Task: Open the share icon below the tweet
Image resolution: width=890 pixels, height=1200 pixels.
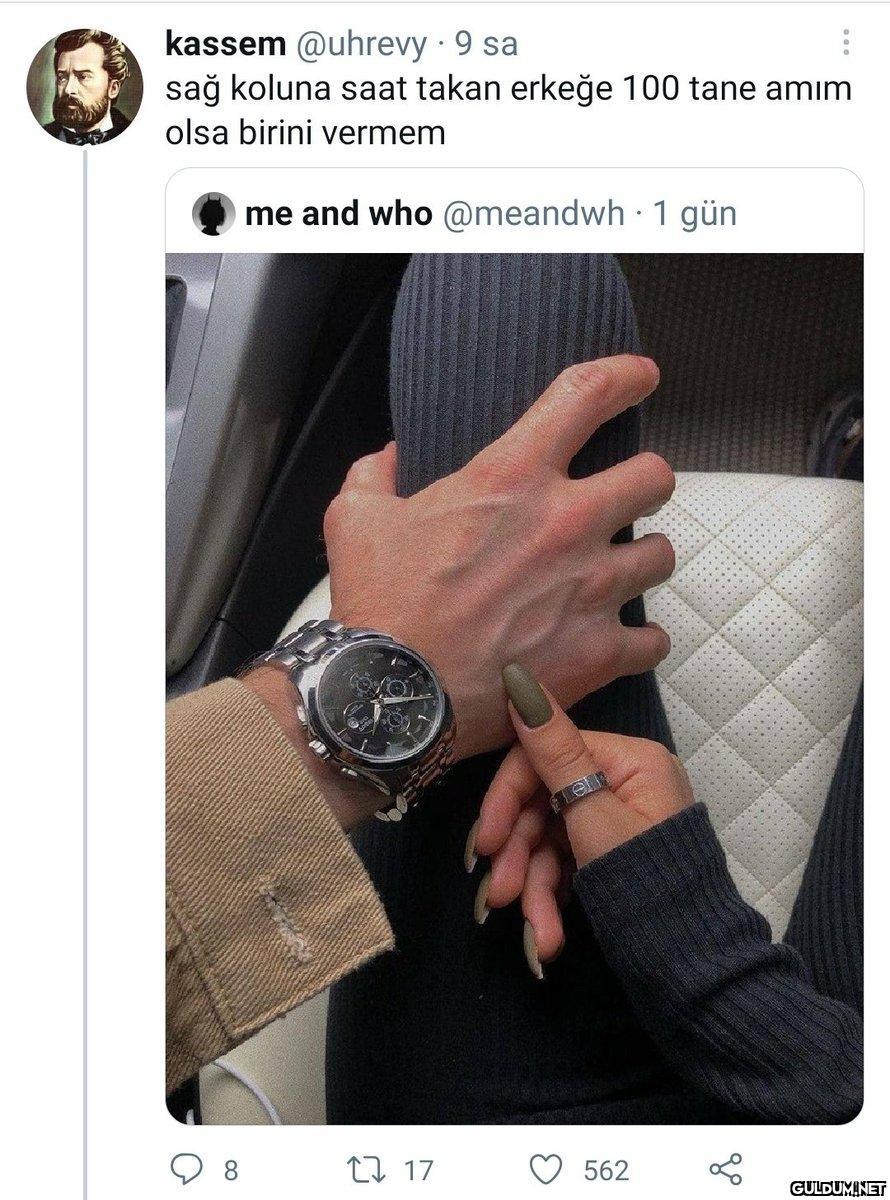Action: (x=725, y=1169)
